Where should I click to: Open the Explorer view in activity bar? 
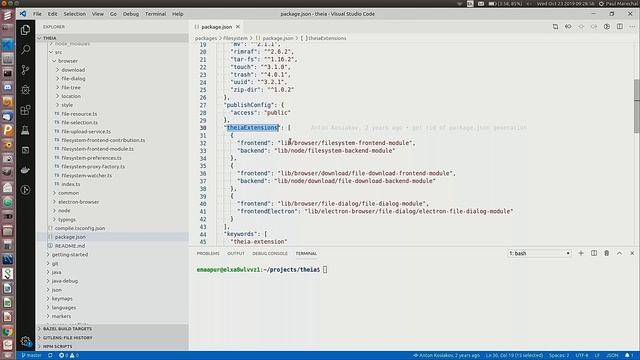(x=25, y=30)
